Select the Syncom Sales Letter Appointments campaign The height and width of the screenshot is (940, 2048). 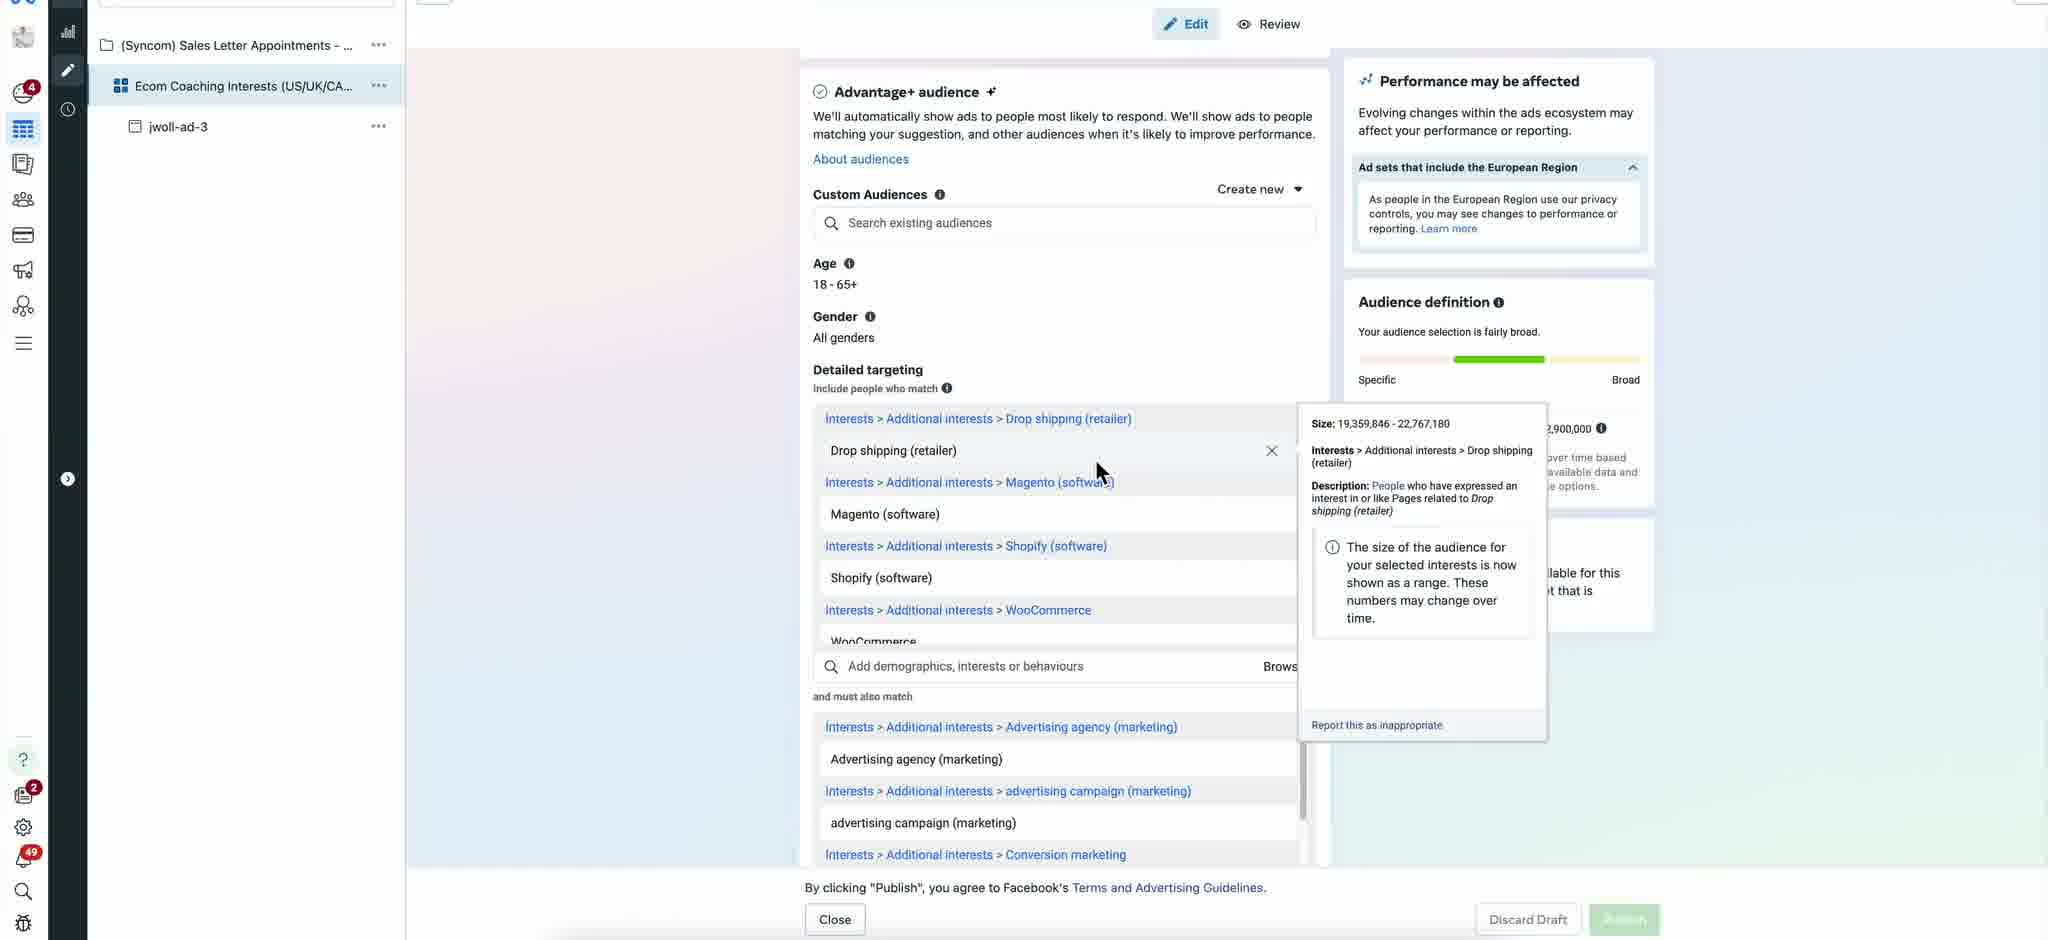236,45
